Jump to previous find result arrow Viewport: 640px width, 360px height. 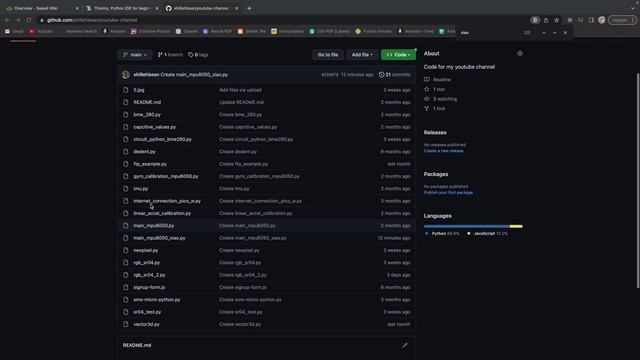click(544, 33)
